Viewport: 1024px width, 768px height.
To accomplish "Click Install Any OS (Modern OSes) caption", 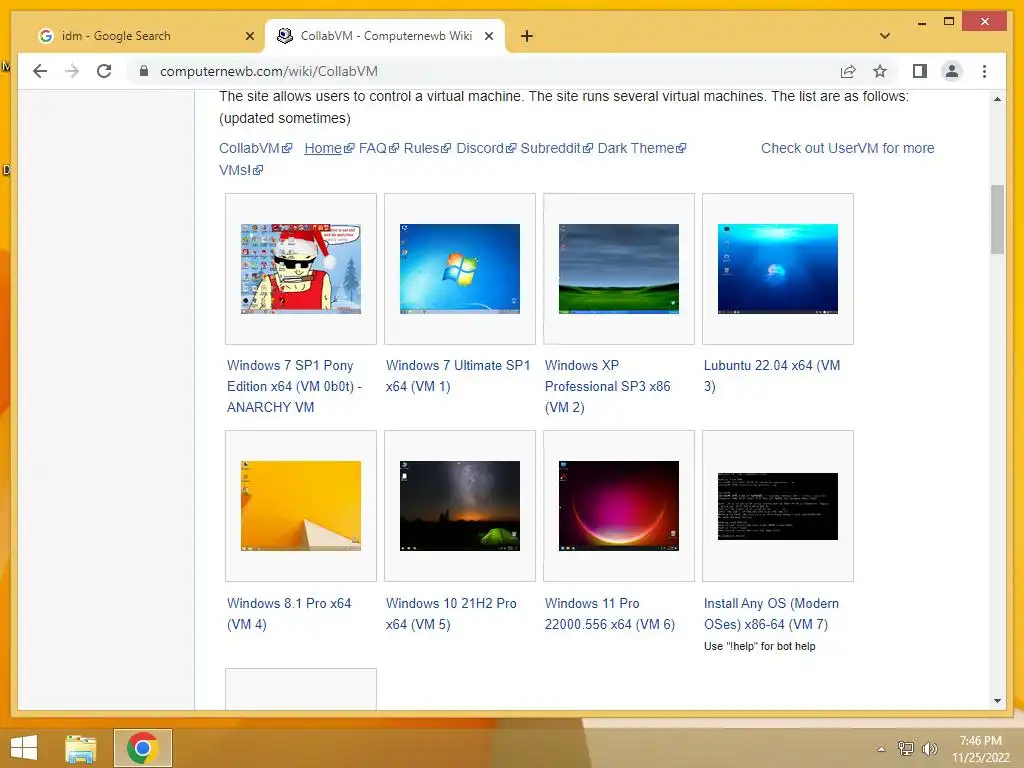I will (771, 613).
